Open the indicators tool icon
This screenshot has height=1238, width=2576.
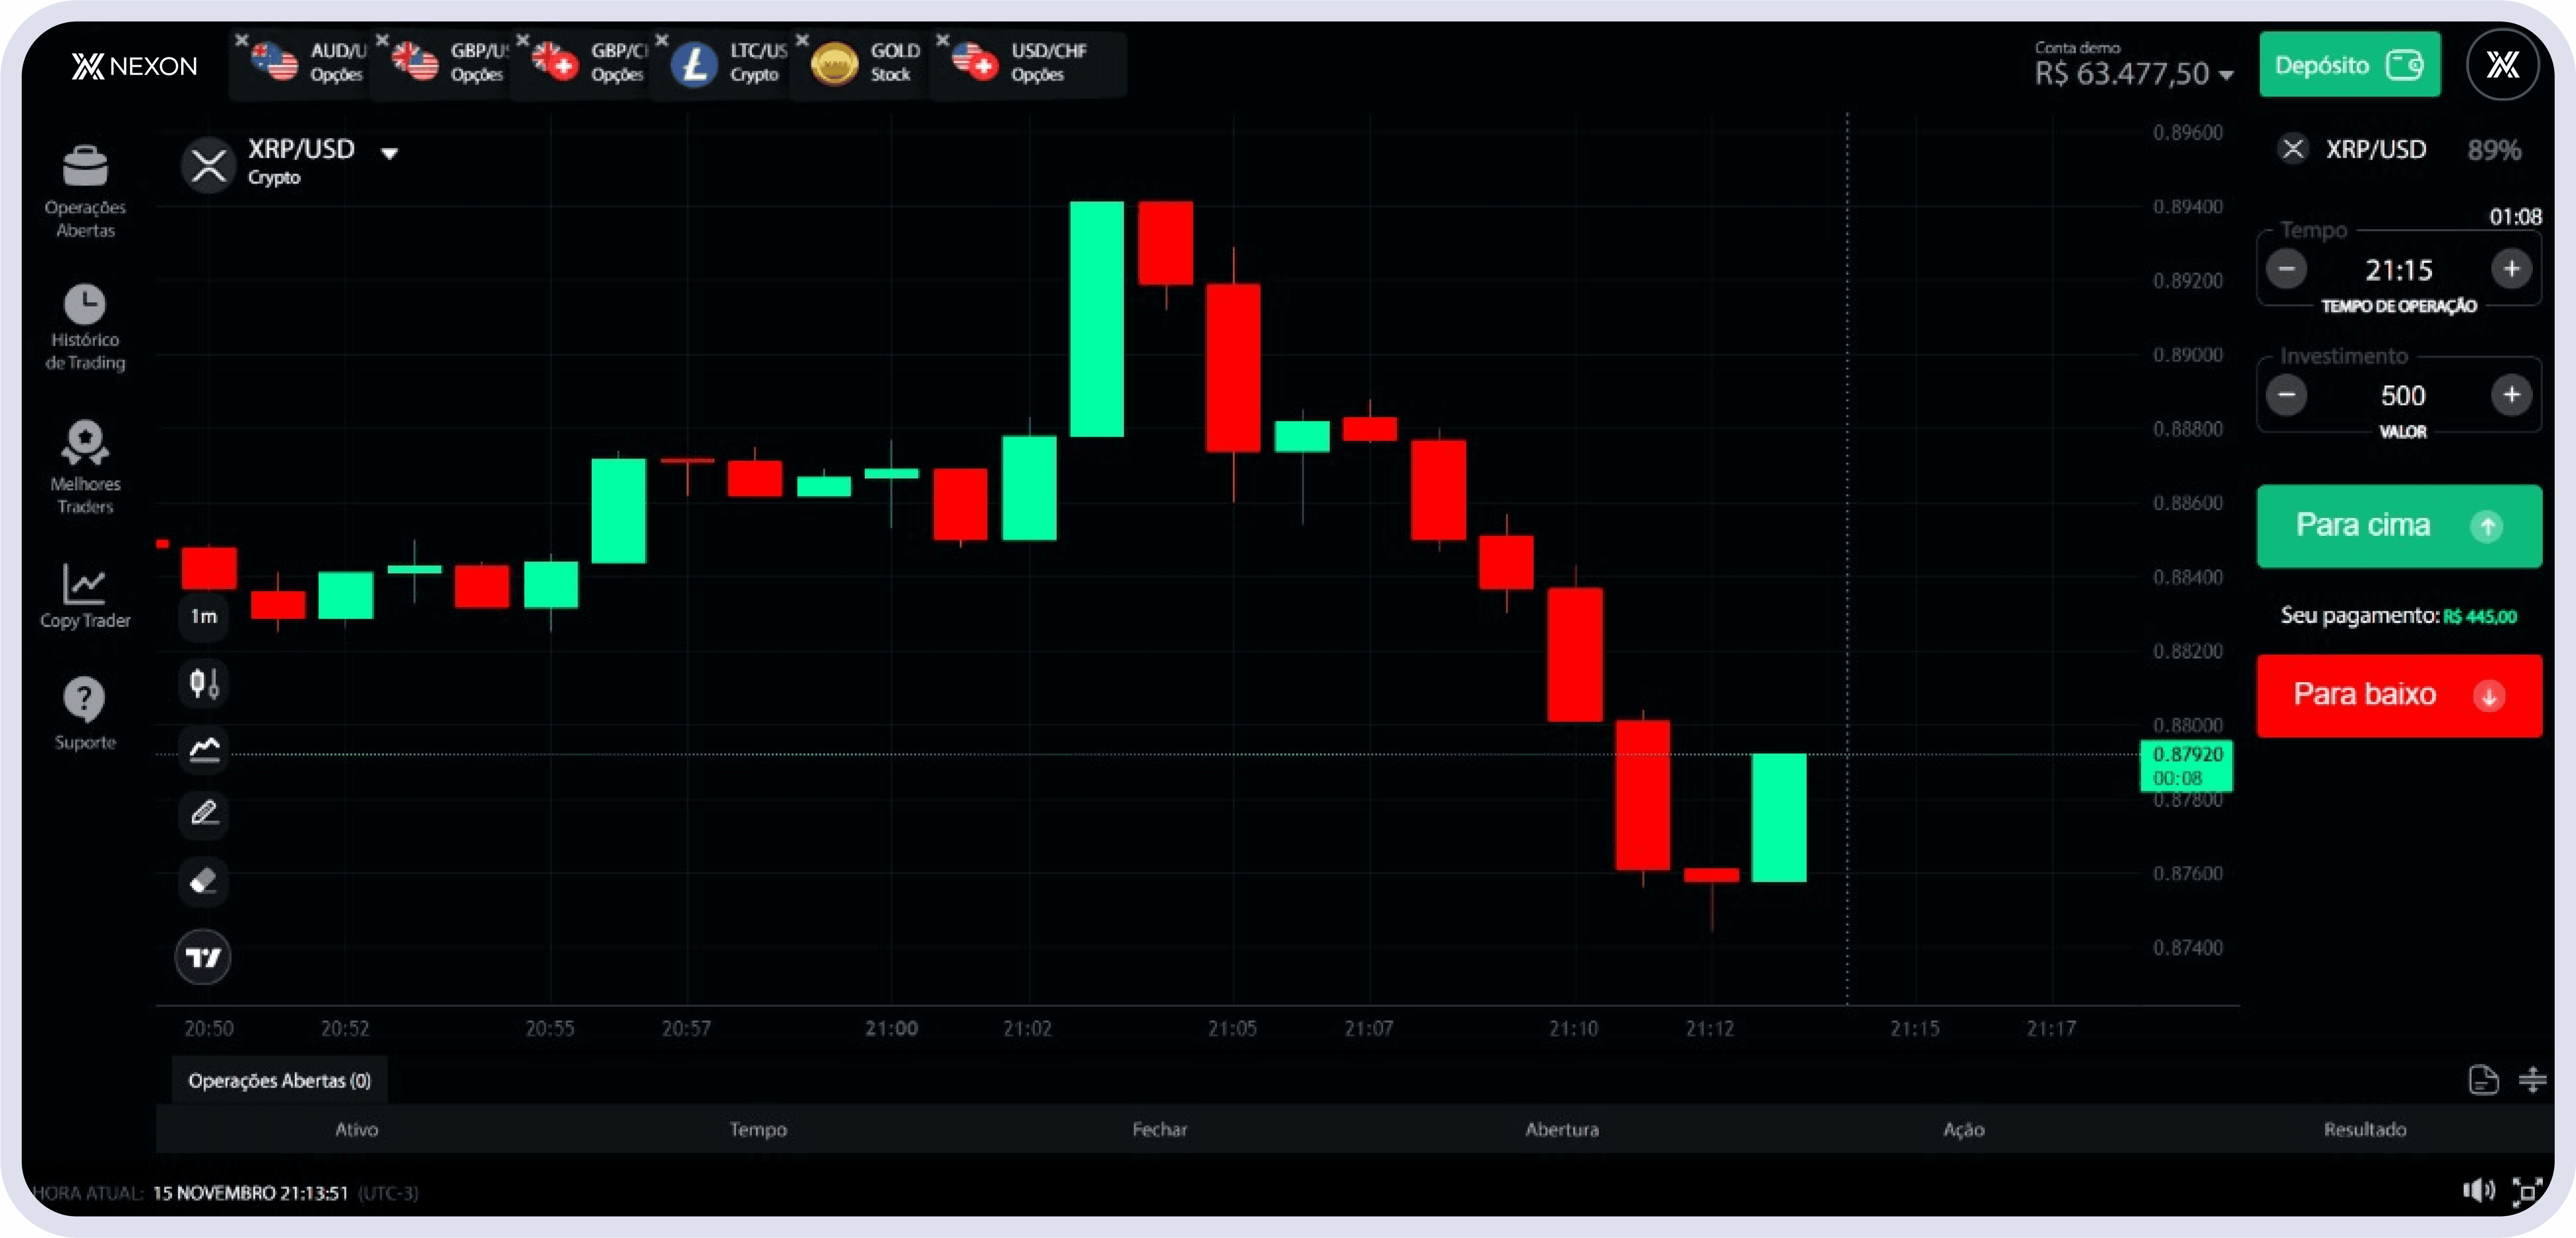204,749
